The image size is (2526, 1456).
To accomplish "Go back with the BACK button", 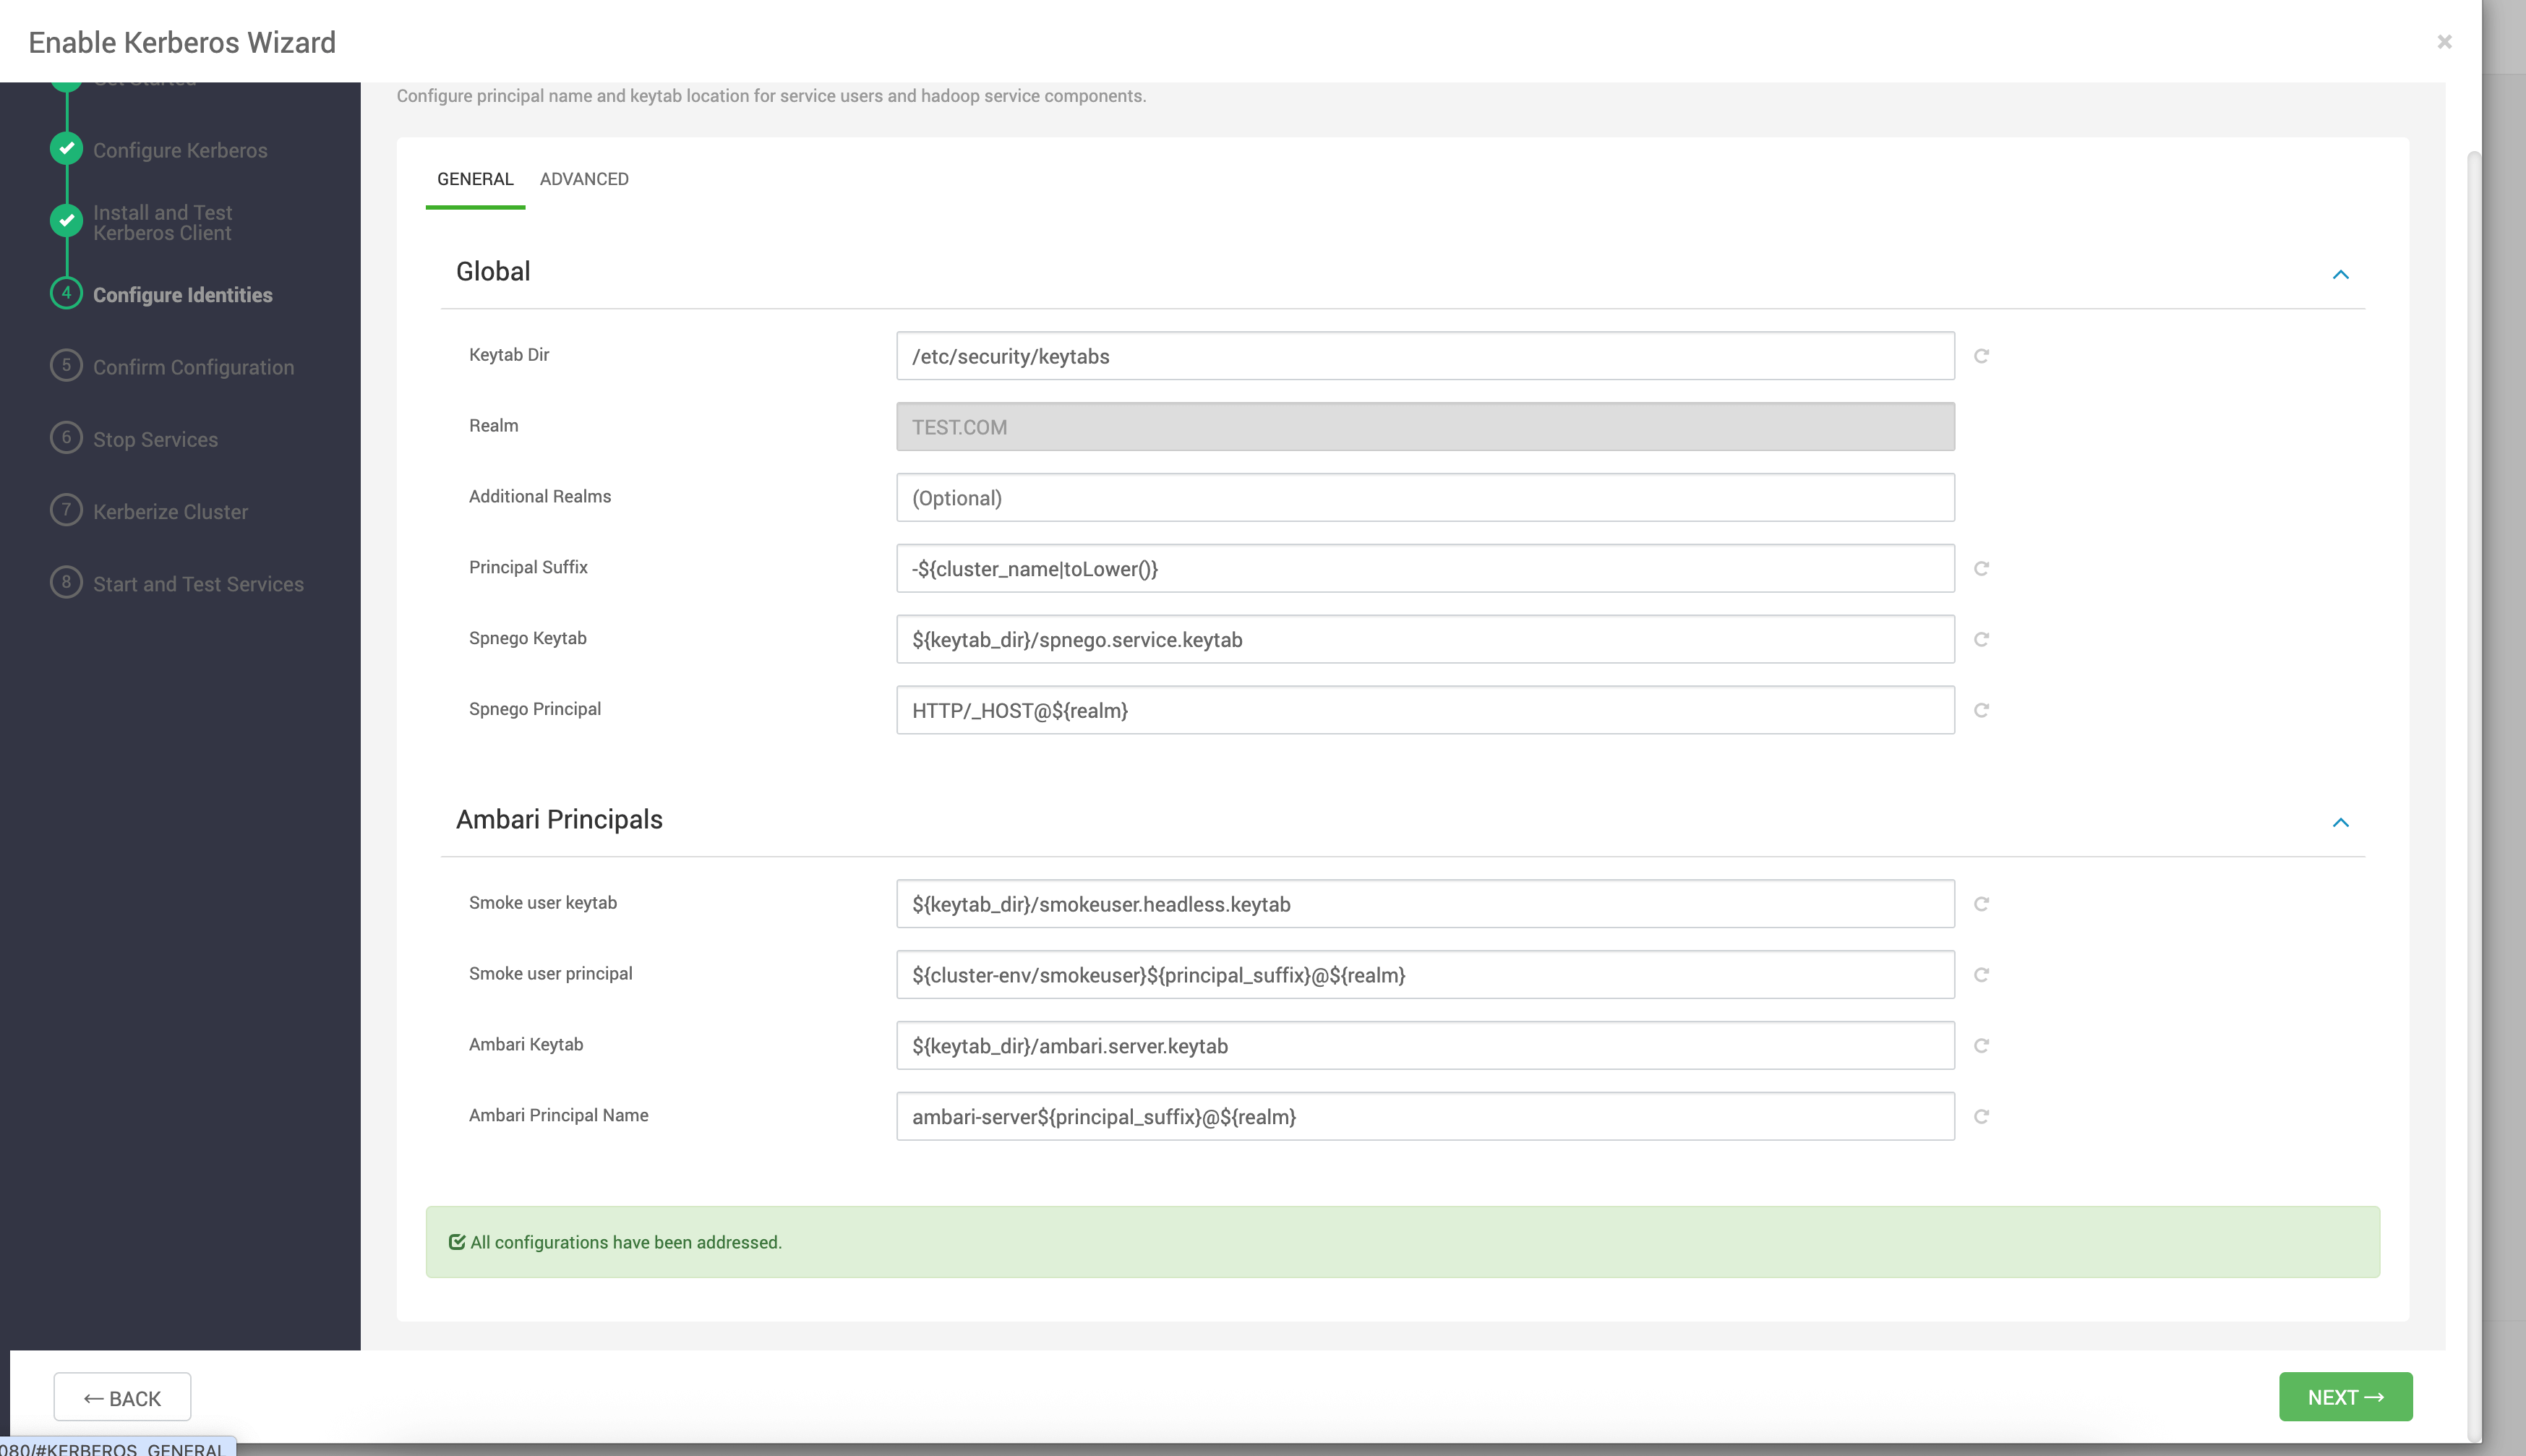I will tap(122, 1397).
